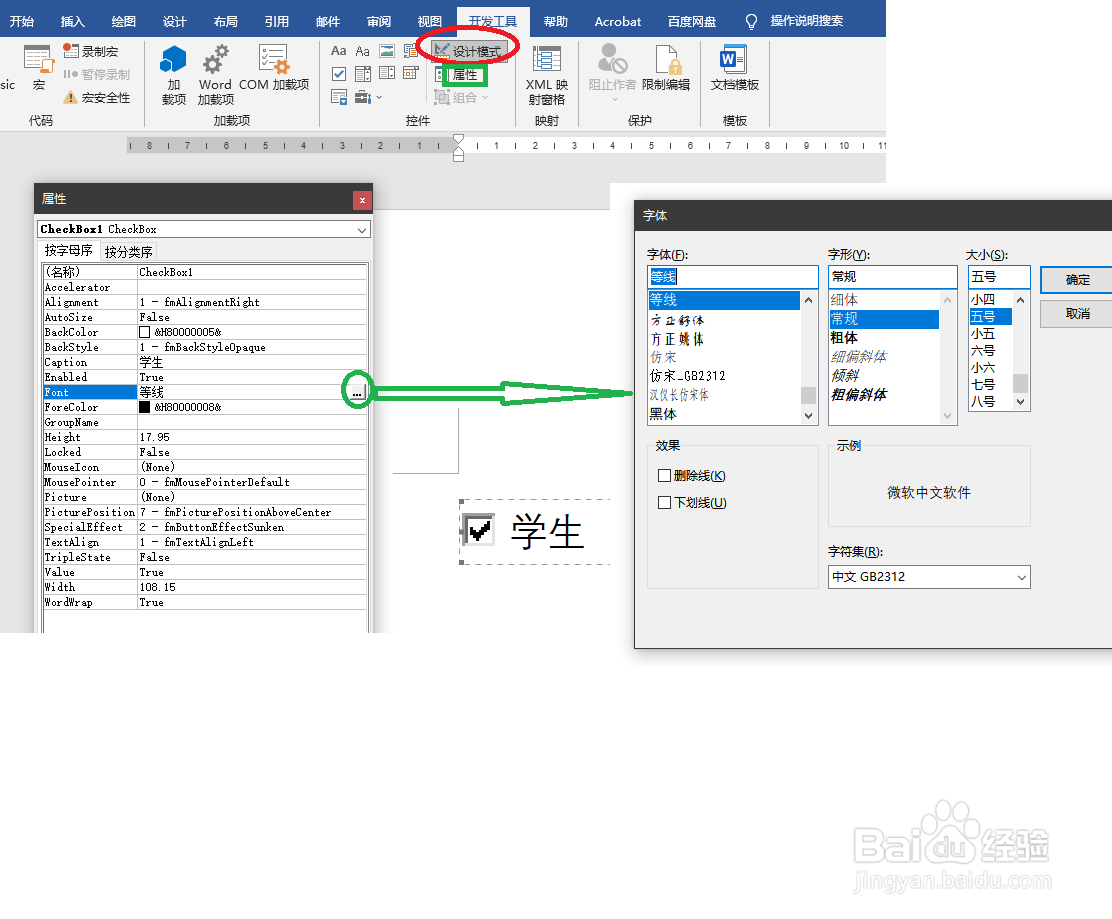This screenshot has height=919, width=1112.
Task: Open the 布局 ribbon tab
Action: (x=226, y=21)
